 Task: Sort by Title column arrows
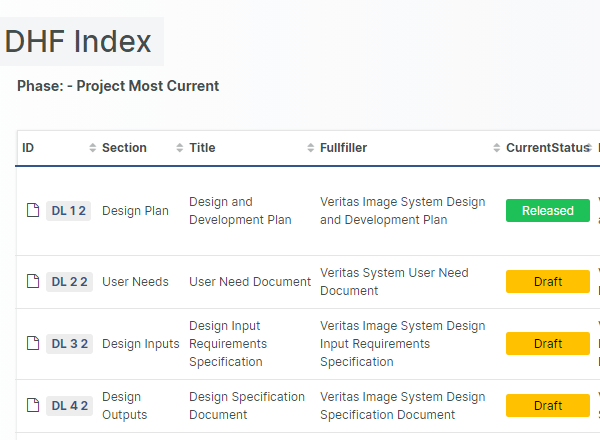310,148
